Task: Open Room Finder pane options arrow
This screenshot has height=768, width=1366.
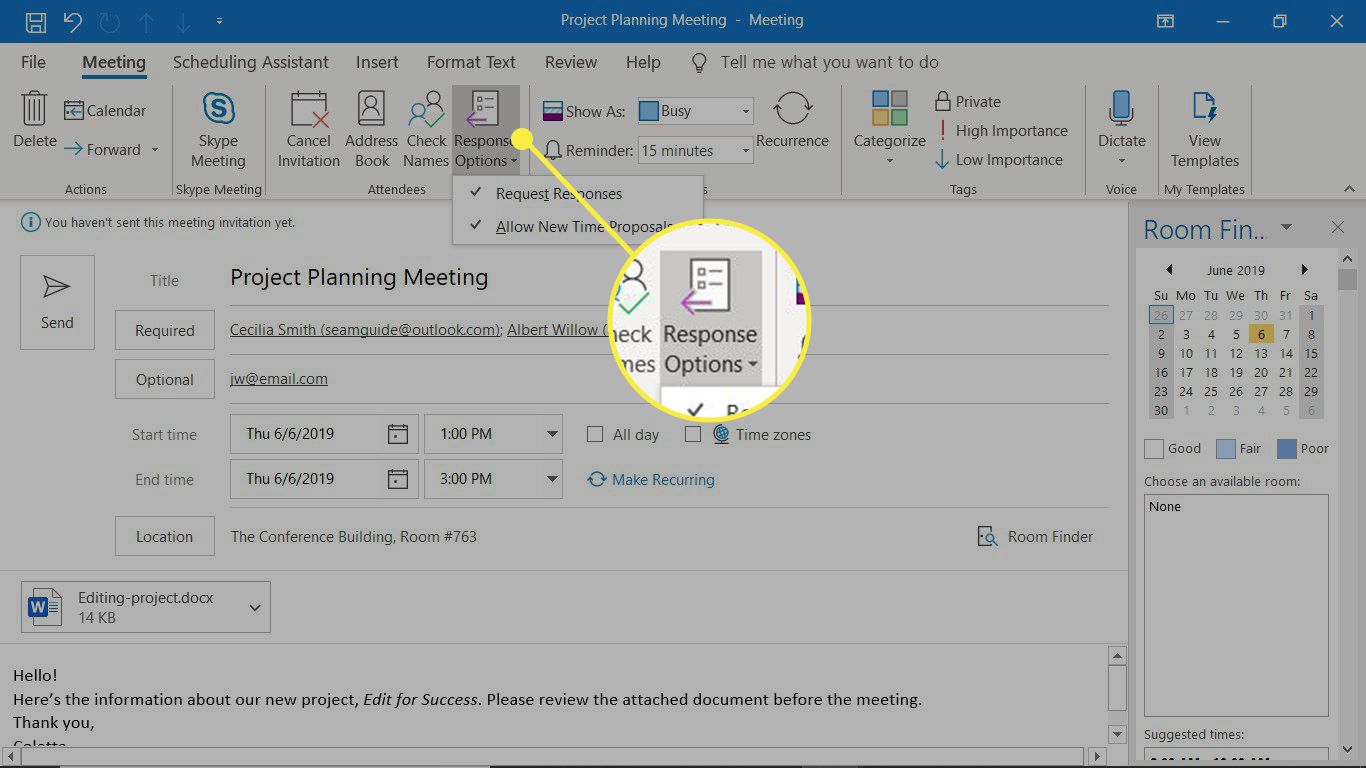Action: point(1287,227)
